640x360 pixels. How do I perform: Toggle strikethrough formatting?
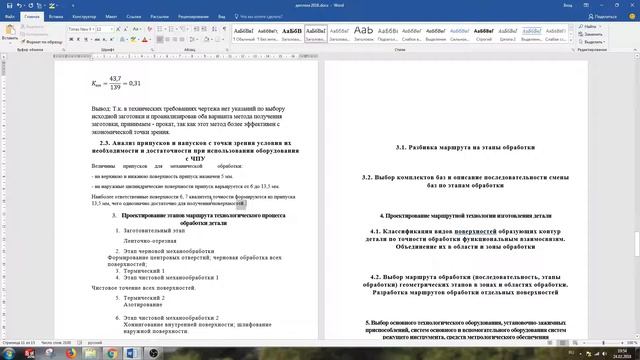pyautogui.click(x=97, y=40)
